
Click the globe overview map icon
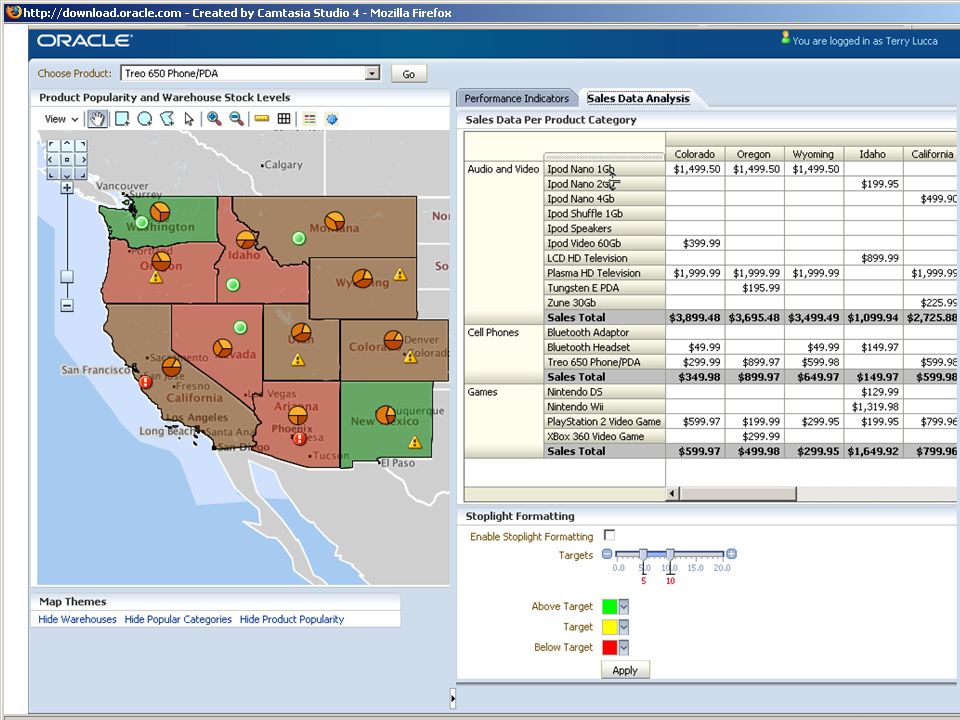[332, 119]
